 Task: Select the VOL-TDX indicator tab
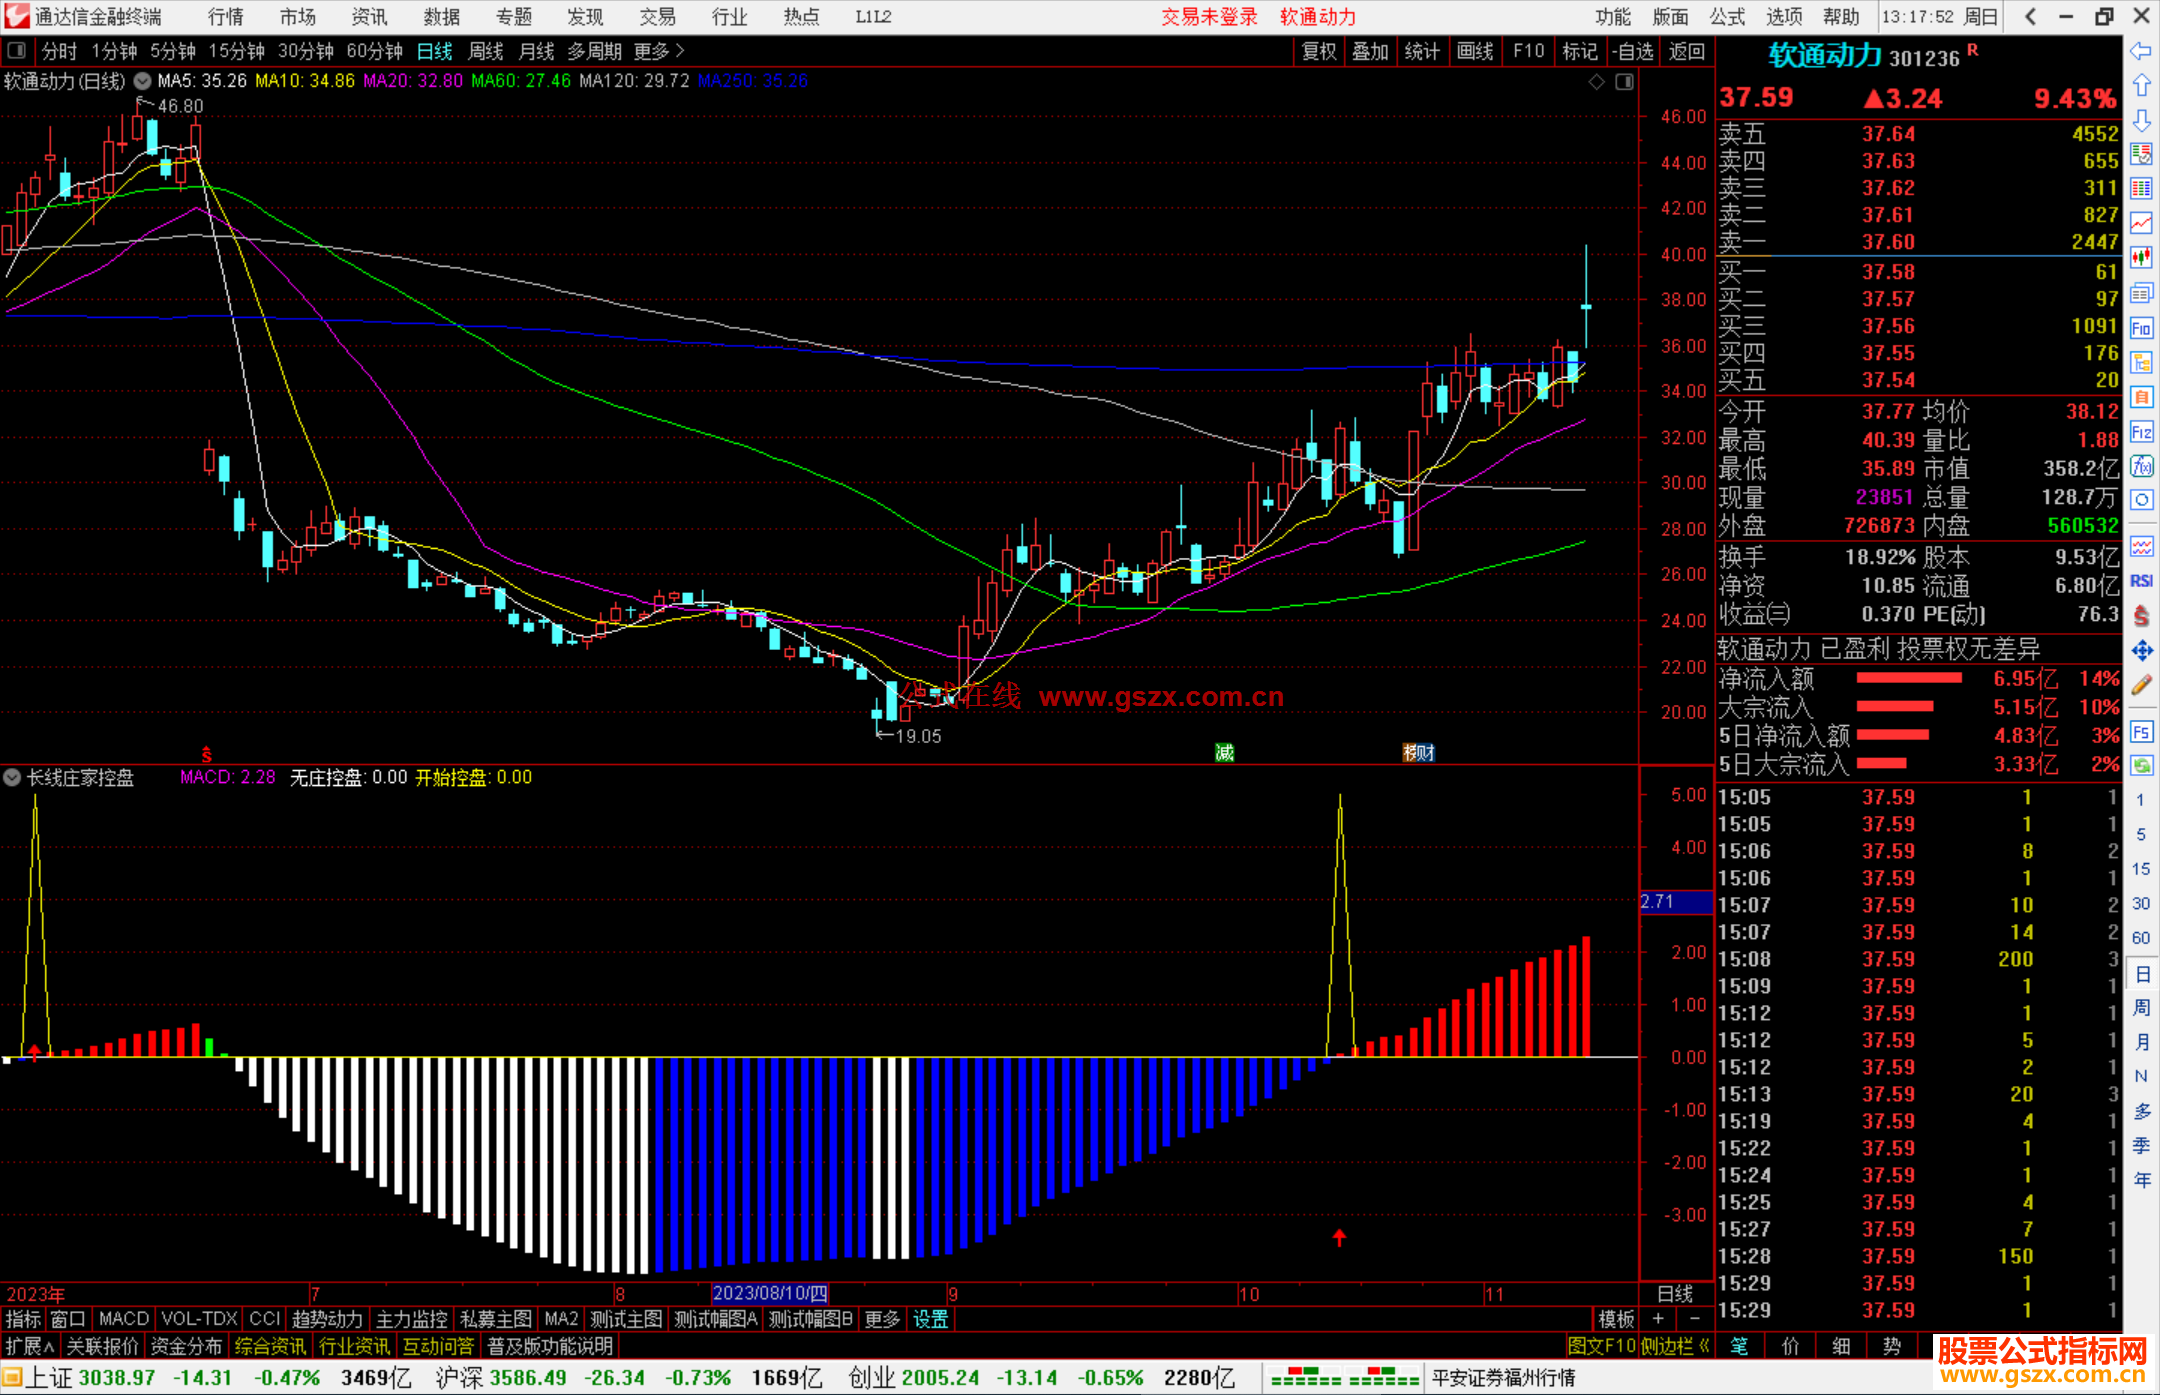click(199, 1319)
